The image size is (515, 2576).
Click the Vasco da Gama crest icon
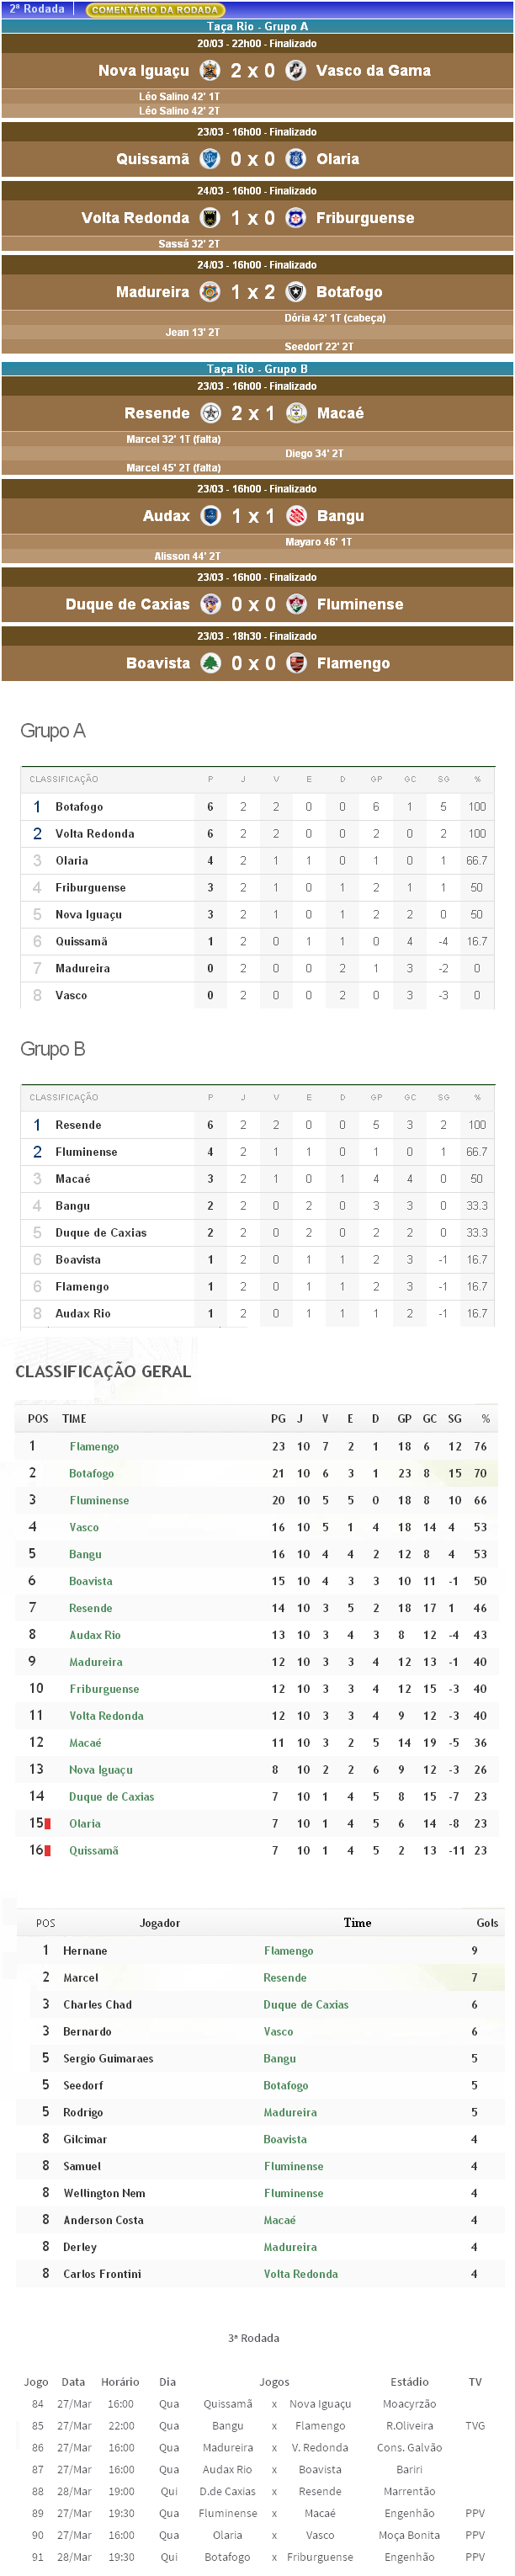(296, 70)
